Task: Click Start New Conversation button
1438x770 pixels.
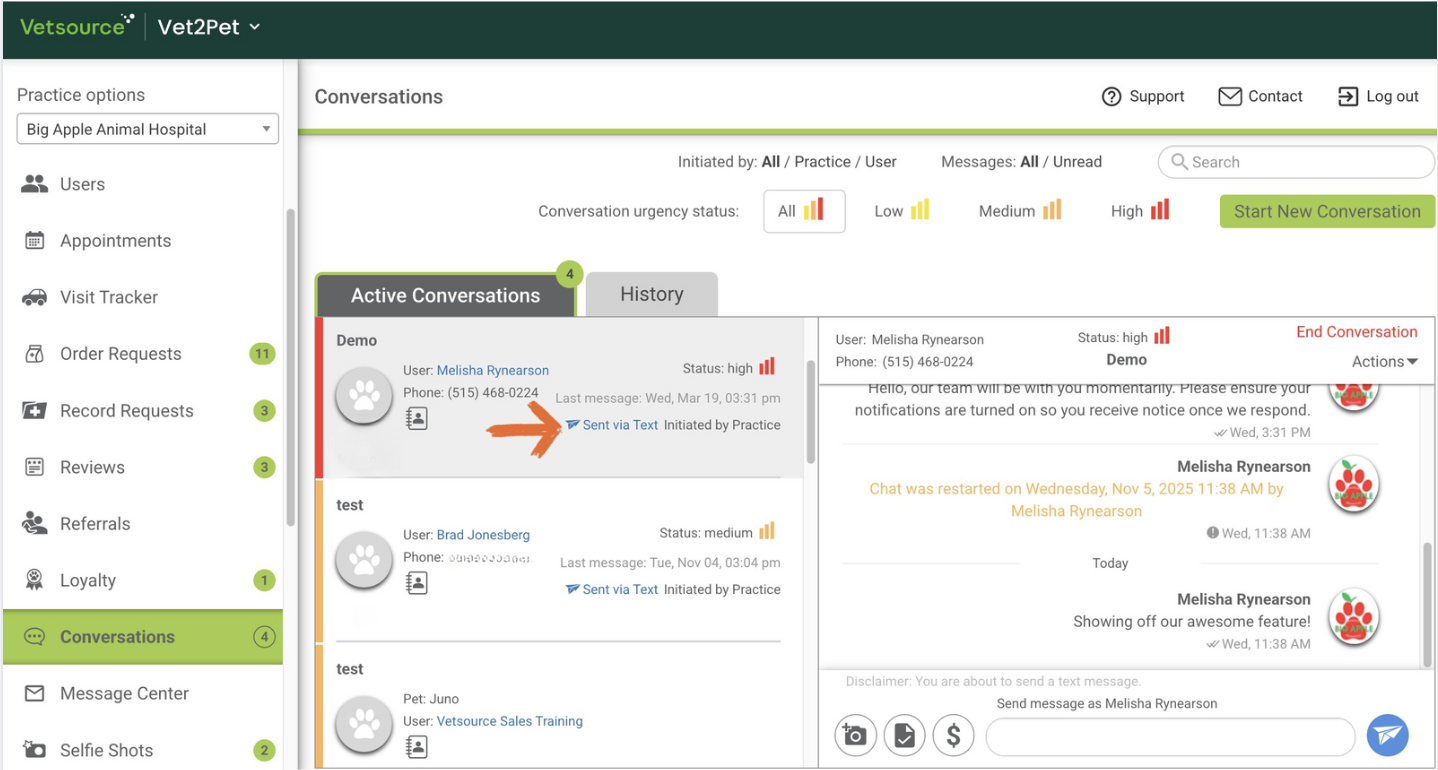Action: click(x=1326, y=211)
